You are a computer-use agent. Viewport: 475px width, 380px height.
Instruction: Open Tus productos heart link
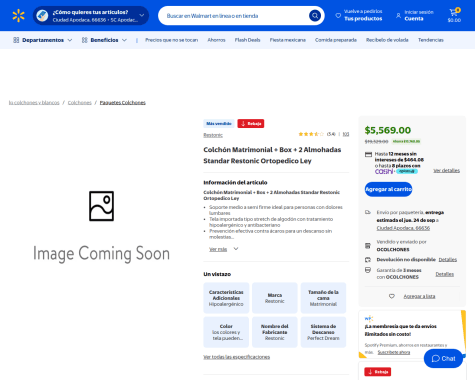(359, 16)
